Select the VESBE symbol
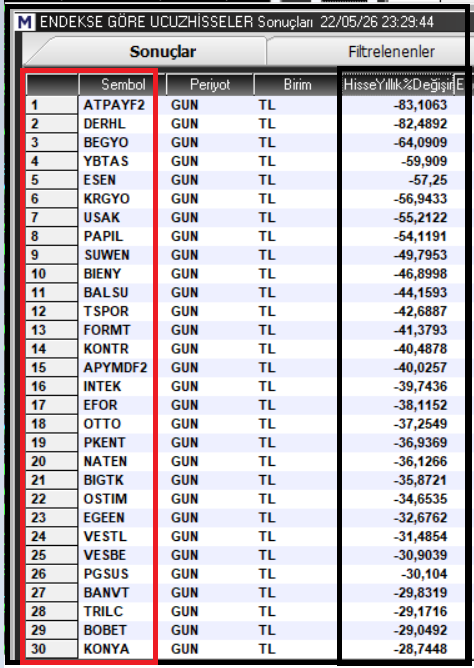The width and height of the screenshot is (474, 668). (105, 555)
